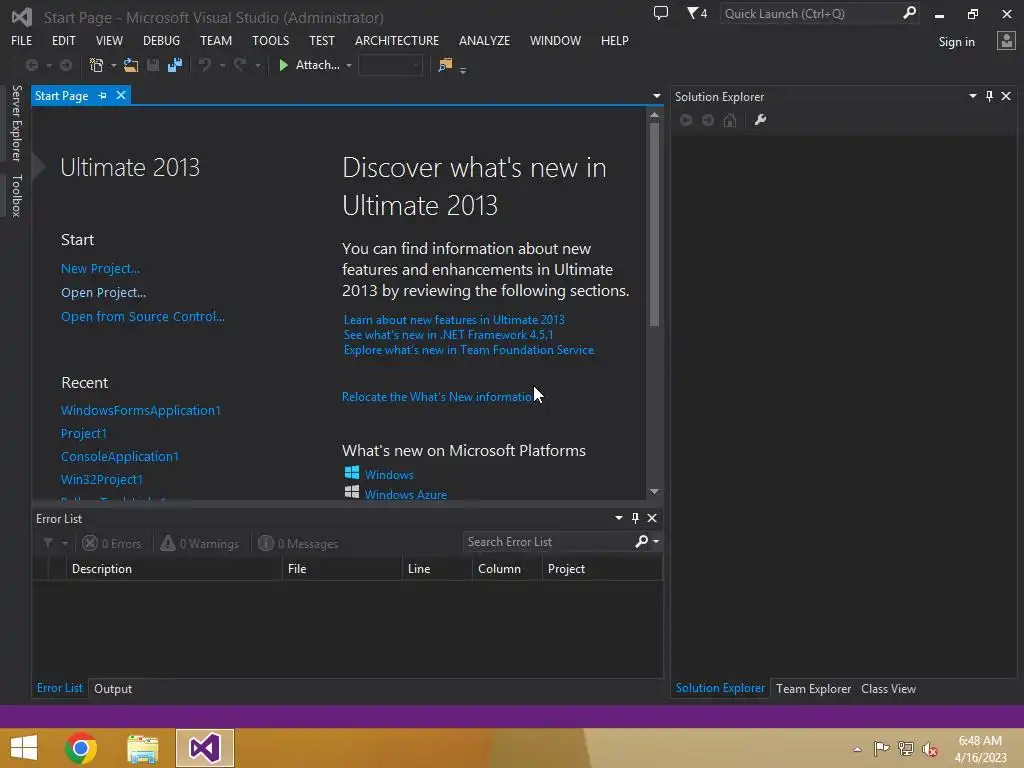Image resolution: width=1024 pixels, height=768 pixels.
Task: Click the Quick Launch search magnifier
Action: click(x=909, y=13)
